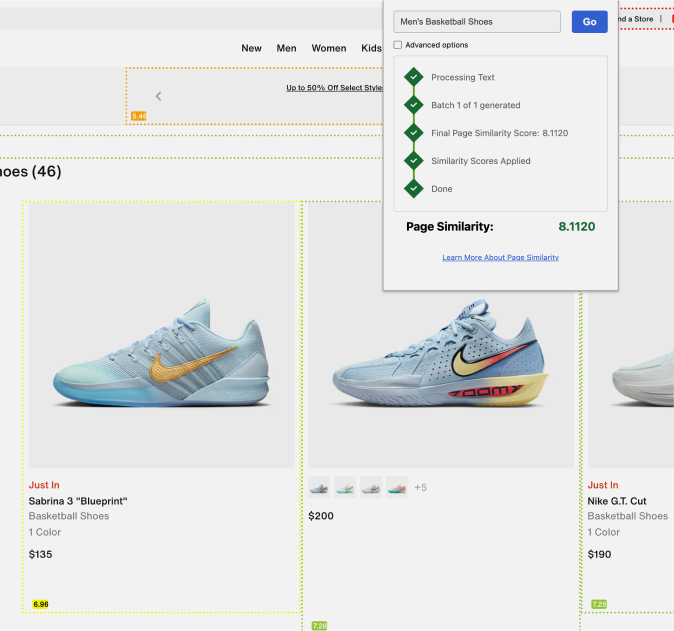This screenshot has height=631, width=674.
Task: Click the Men's Basketball Shoes query field
Action: (477, 21)
